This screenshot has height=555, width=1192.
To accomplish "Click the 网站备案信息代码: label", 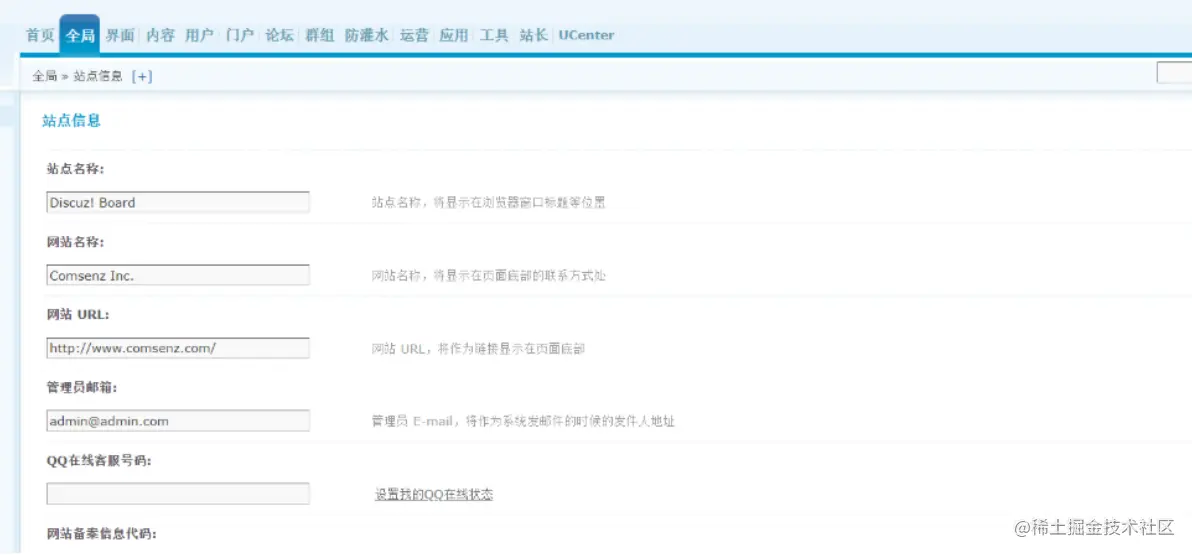I will [x=102, y=534].
